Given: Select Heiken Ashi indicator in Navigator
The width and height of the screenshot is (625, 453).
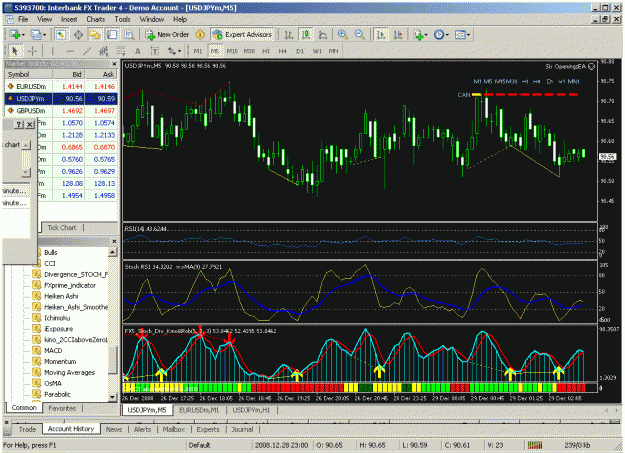Looking at the screenshot, I should tap(61, 296).
